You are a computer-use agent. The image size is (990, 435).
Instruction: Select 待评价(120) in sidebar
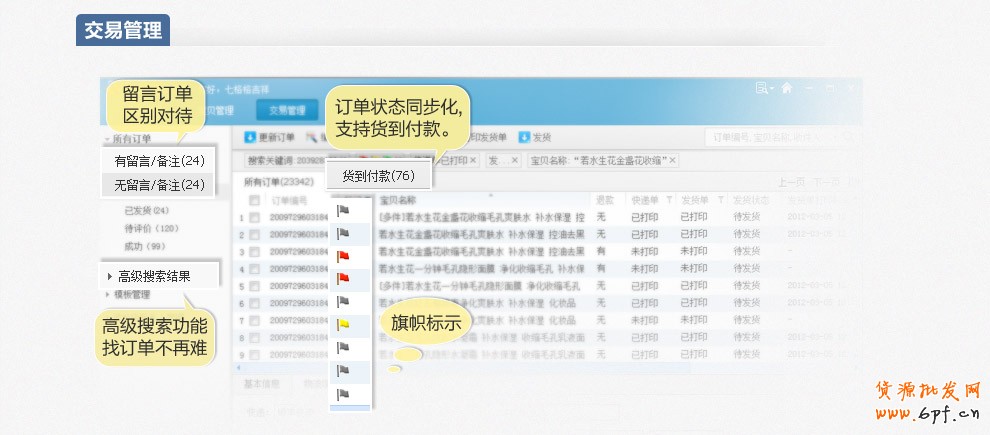pos(152,228)
